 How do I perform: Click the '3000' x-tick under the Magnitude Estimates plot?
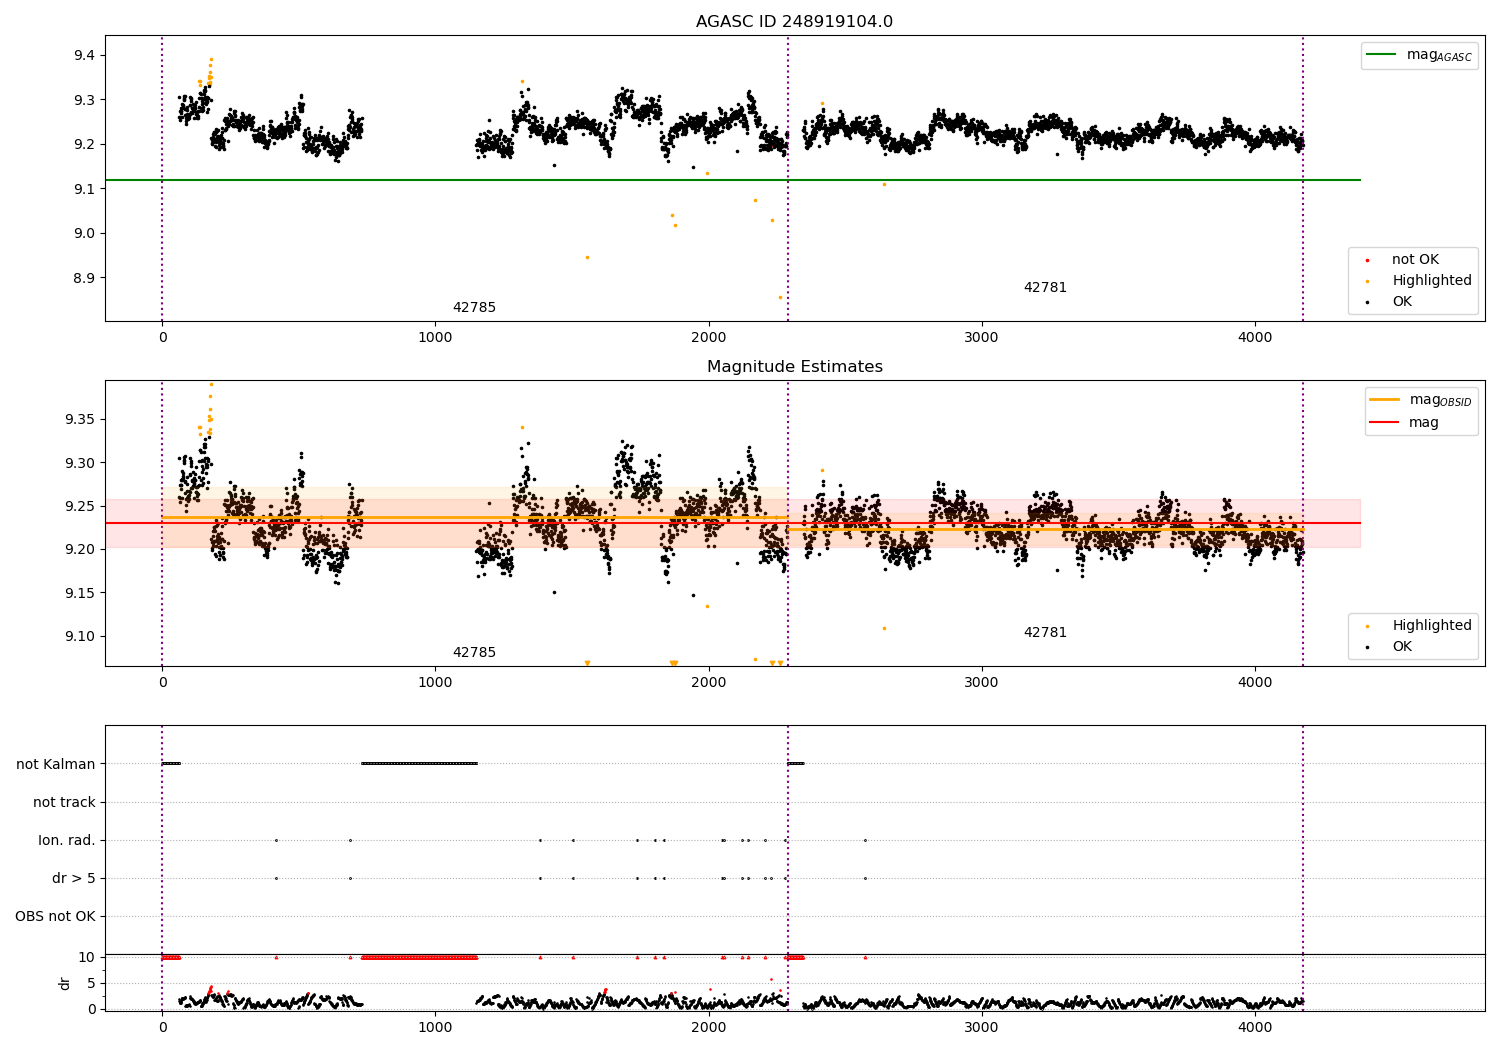(x=982, y=683)
